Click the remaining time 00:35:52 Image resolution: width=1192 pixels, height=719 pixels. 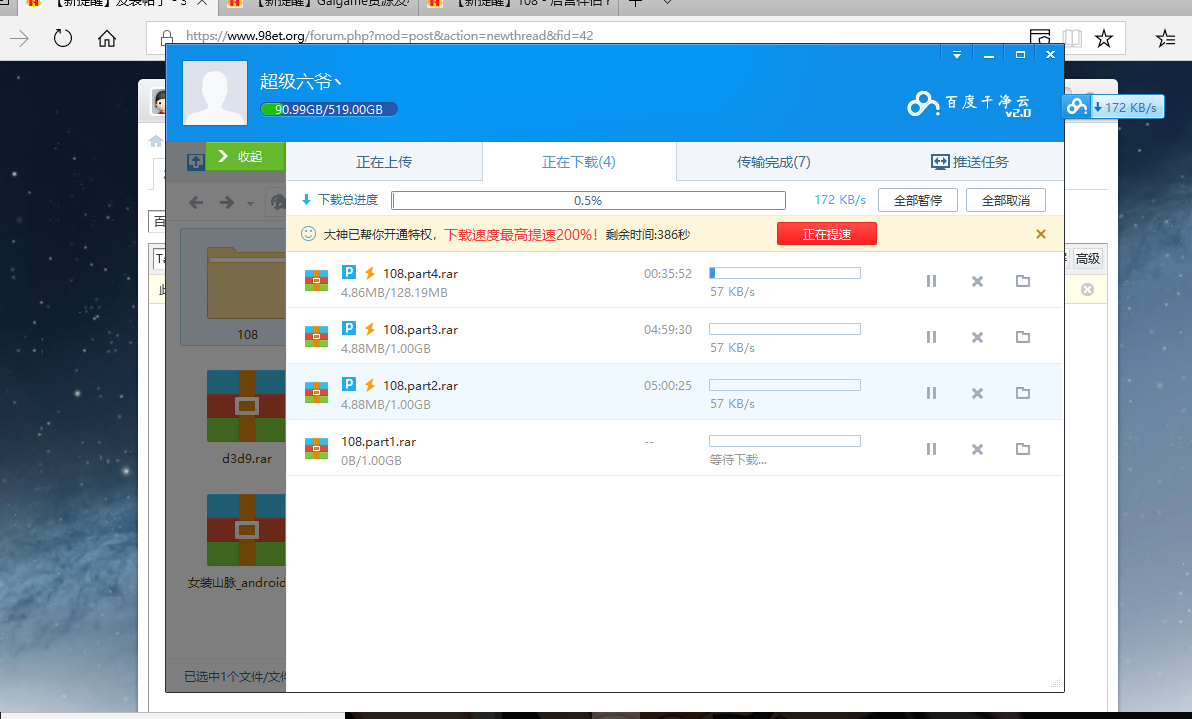(x=667, y=274)
